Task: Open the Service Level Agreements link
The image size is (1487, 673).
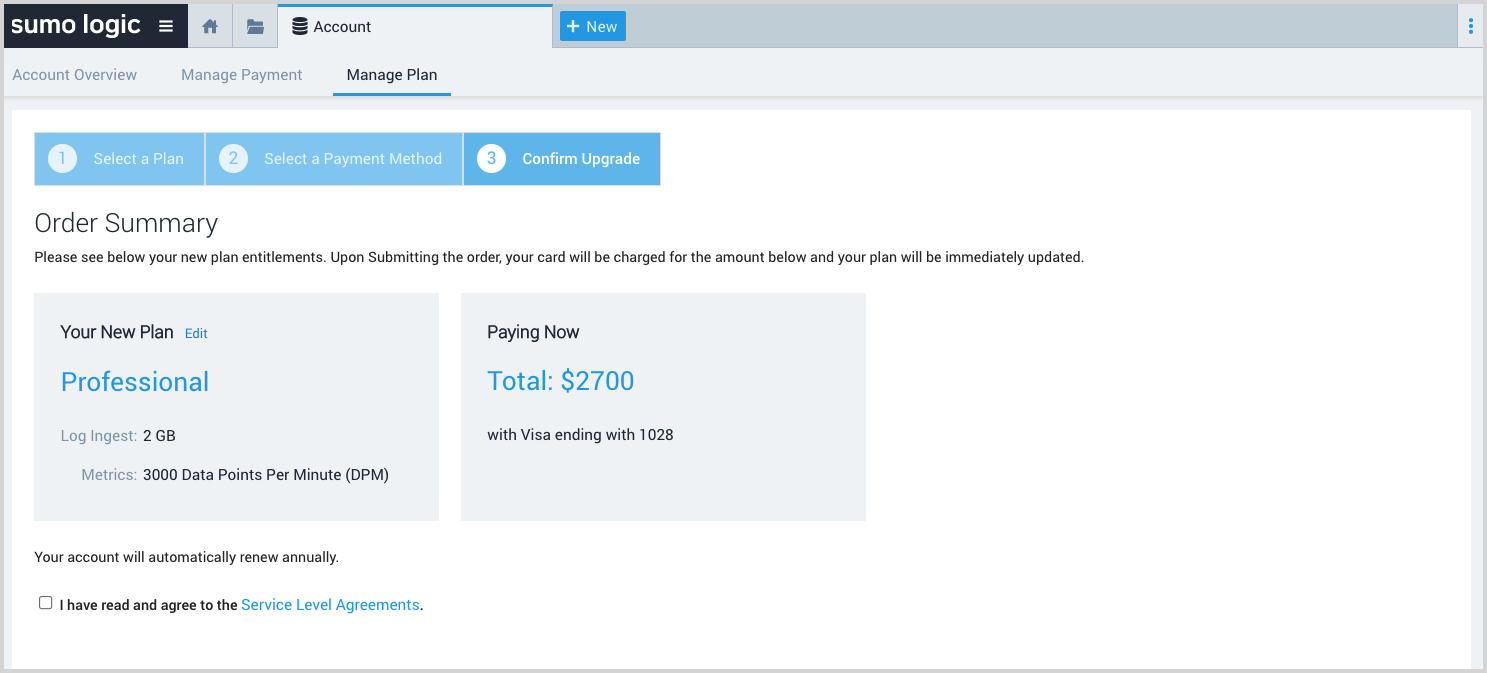Action: coord(330,605)
